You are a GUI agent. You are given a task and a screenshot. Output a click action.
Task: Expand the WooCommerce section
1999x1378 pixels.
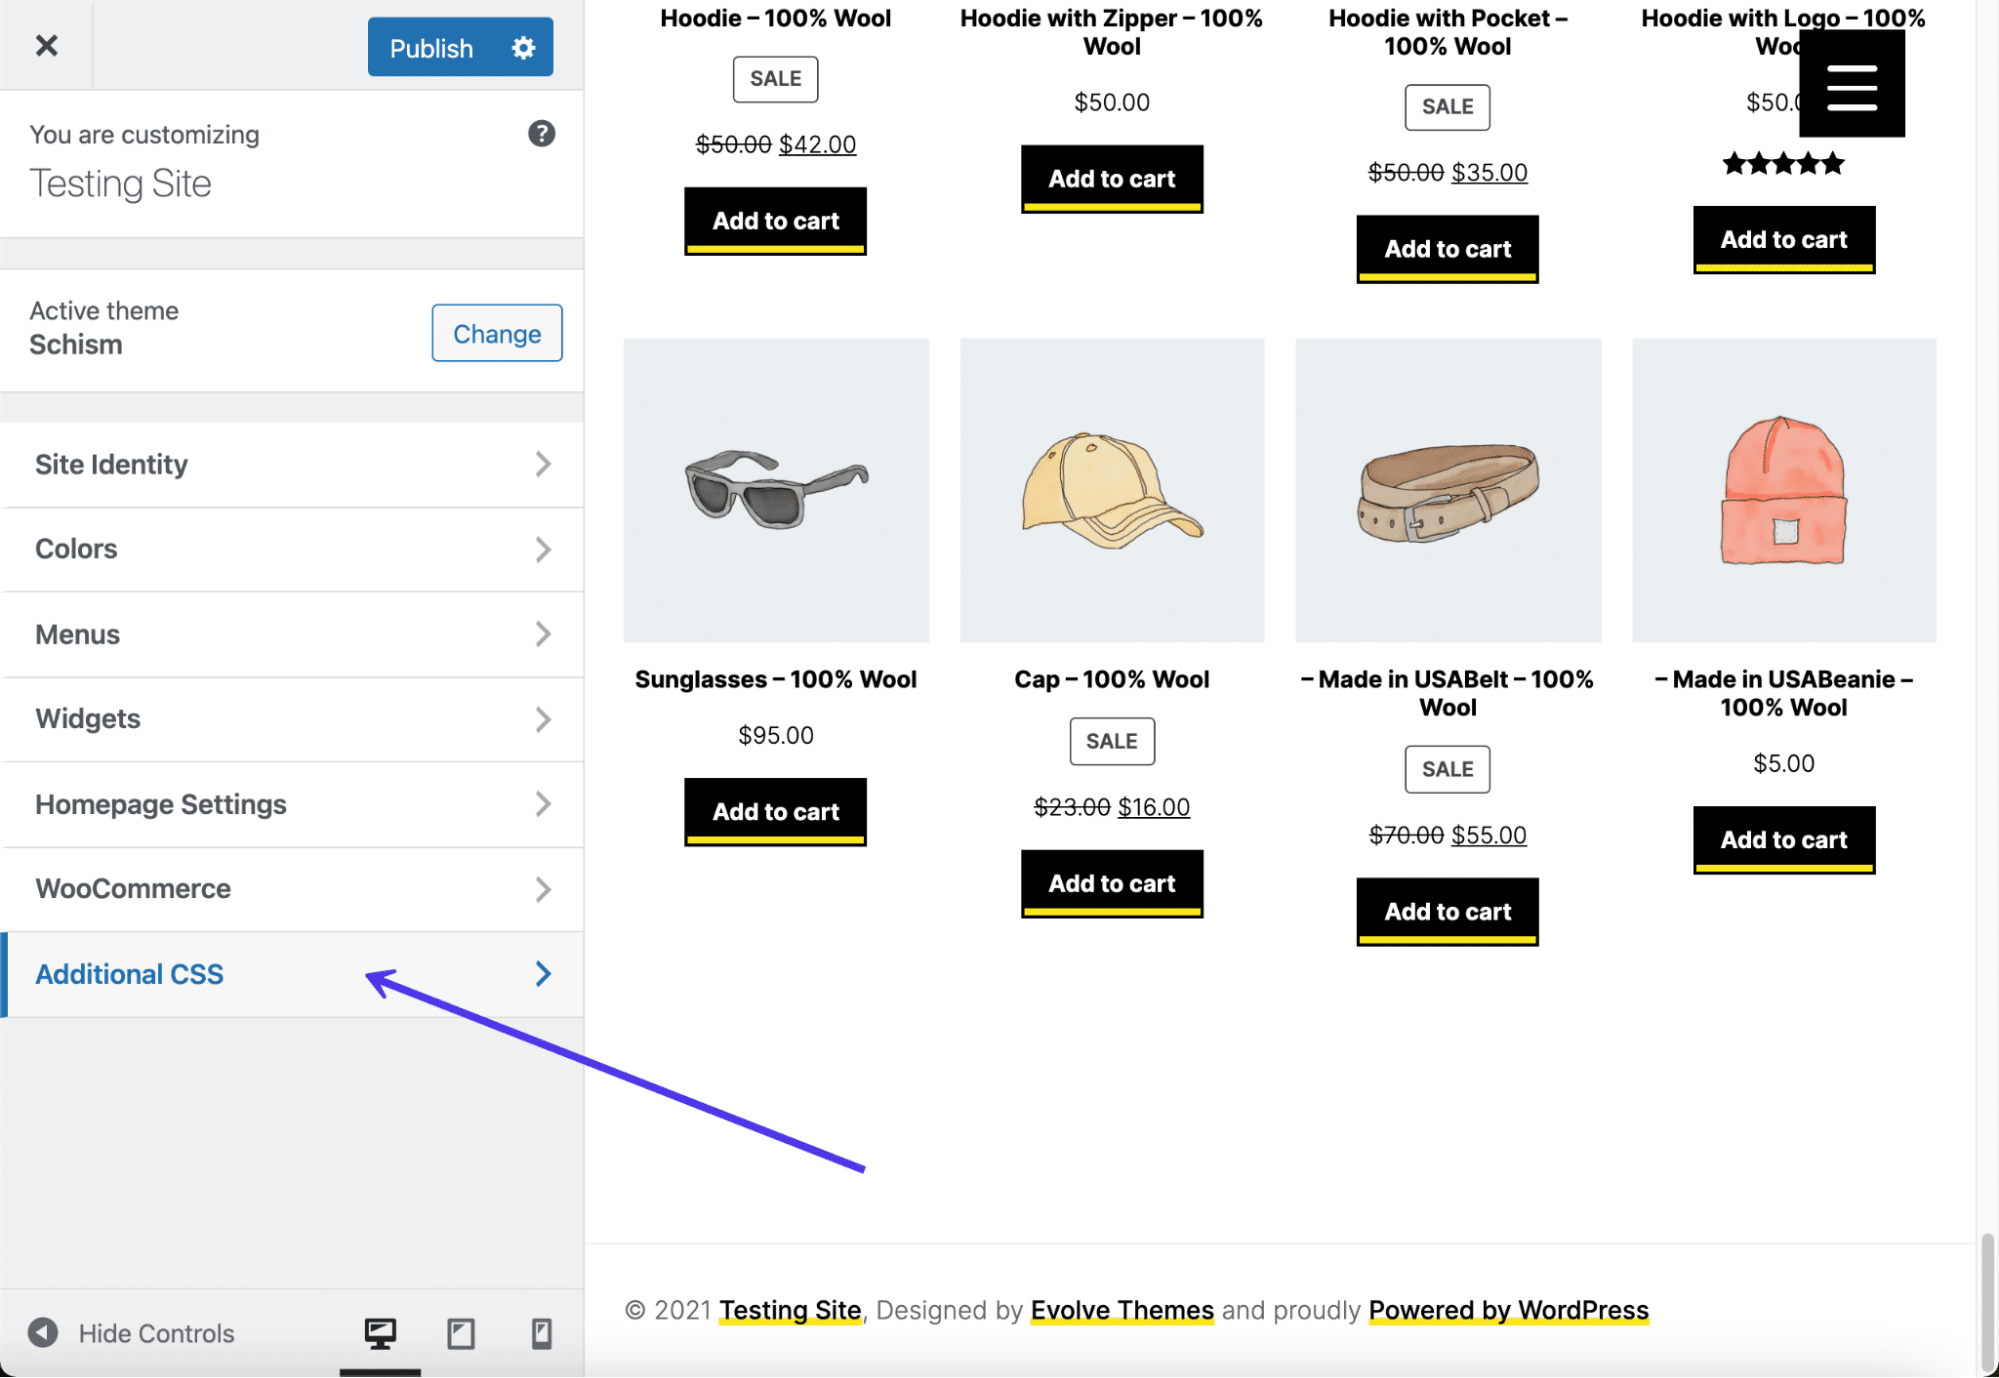coord(292,887)
